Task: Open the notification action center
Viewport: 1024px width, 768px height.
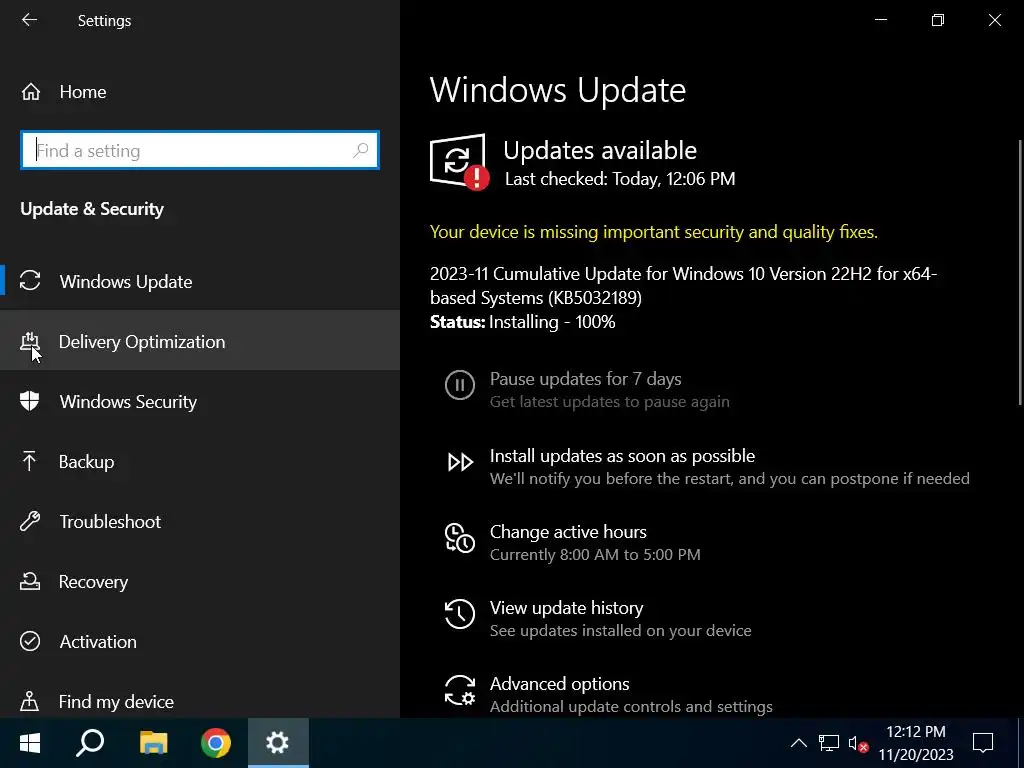Action: [983, 743]
